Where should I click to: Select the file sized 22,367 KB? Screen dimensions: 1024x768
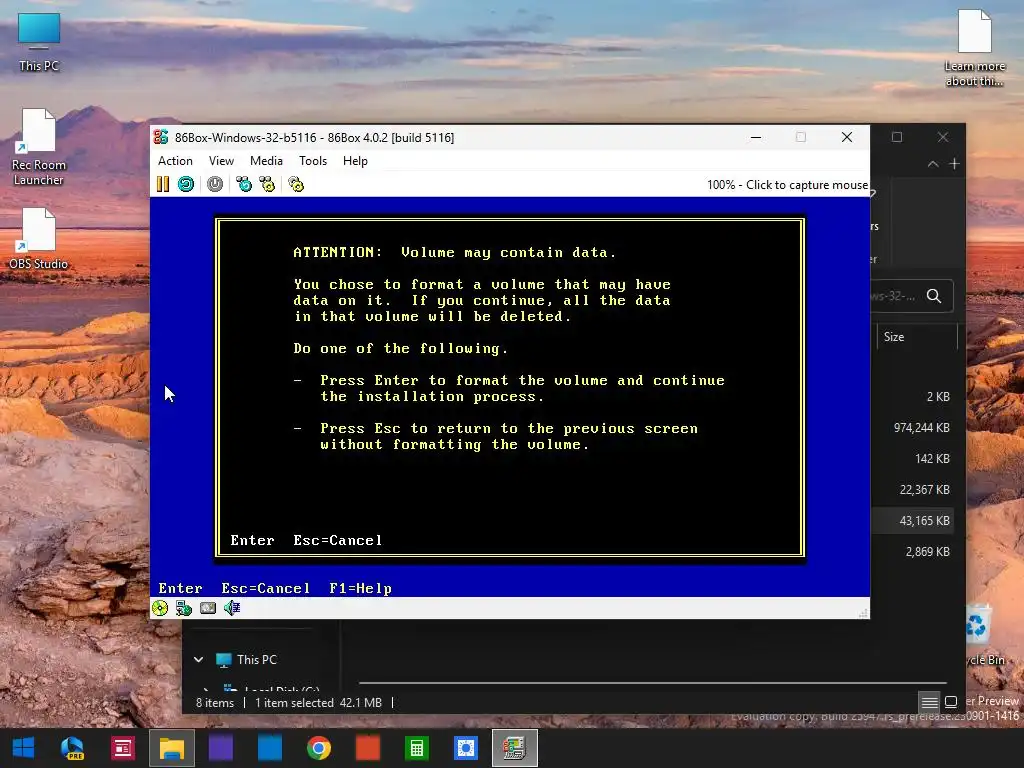coord(912,490)
